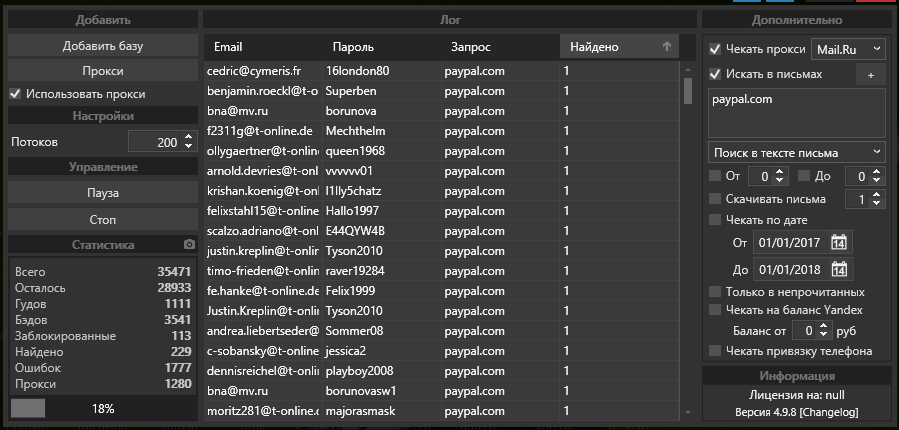
Task: Click the Добавить базу button
Action: tap(103, 46)
